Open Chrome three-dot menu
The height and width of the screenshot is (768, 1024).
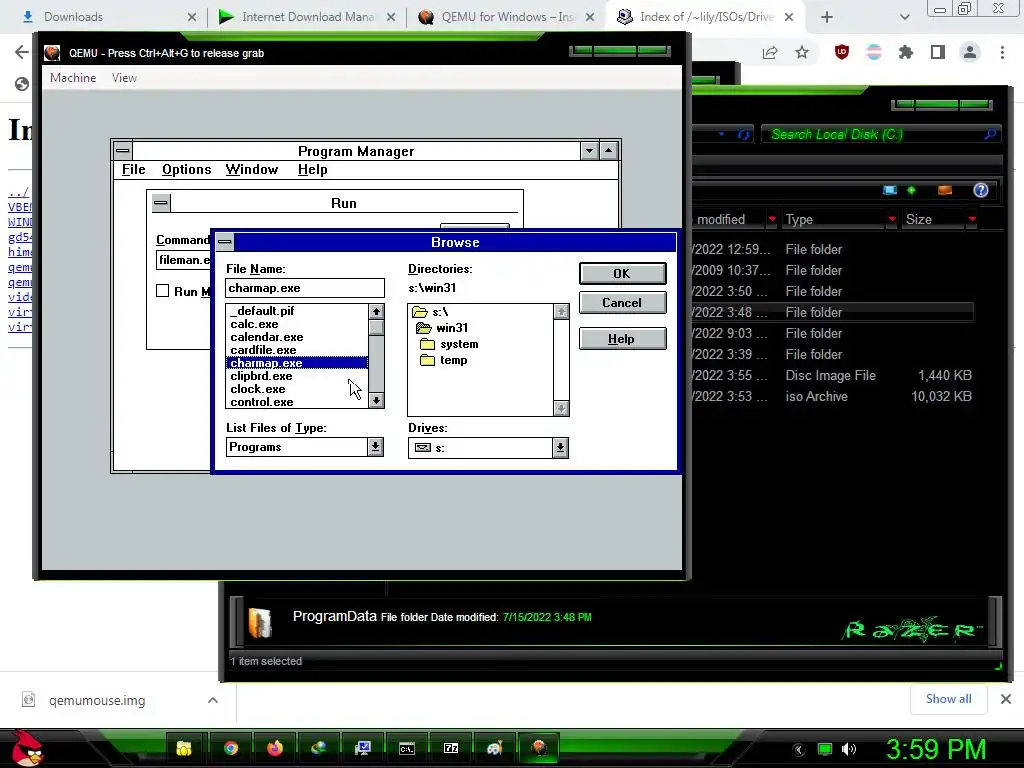coord(1002,52)
